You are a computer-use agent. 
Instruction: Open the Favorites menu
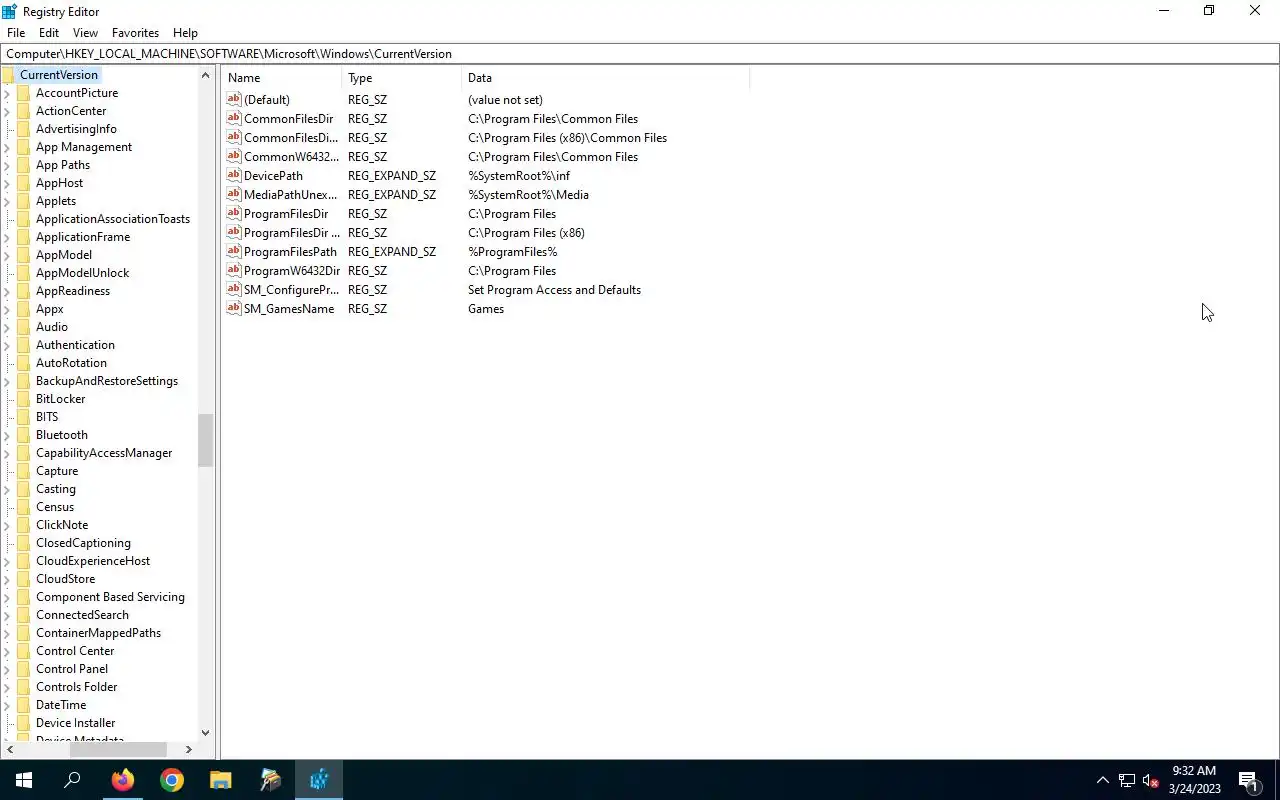[x=135, y=33]
